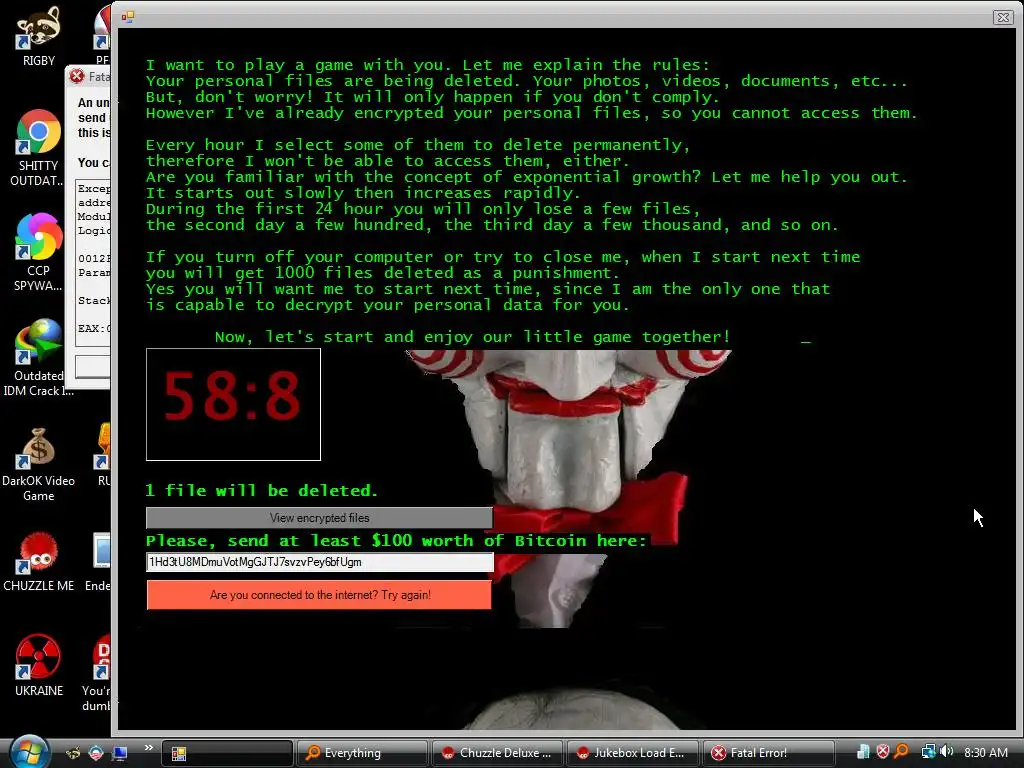Click View encrypted files button

[x=319, y=518]
